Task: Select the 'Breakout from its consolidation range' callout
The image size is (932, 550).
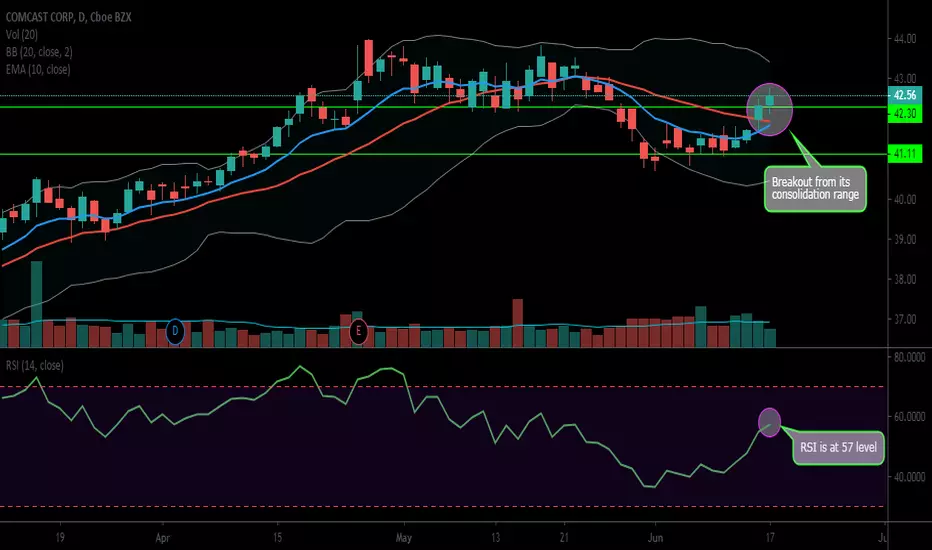Action: [x=815, y=188]
